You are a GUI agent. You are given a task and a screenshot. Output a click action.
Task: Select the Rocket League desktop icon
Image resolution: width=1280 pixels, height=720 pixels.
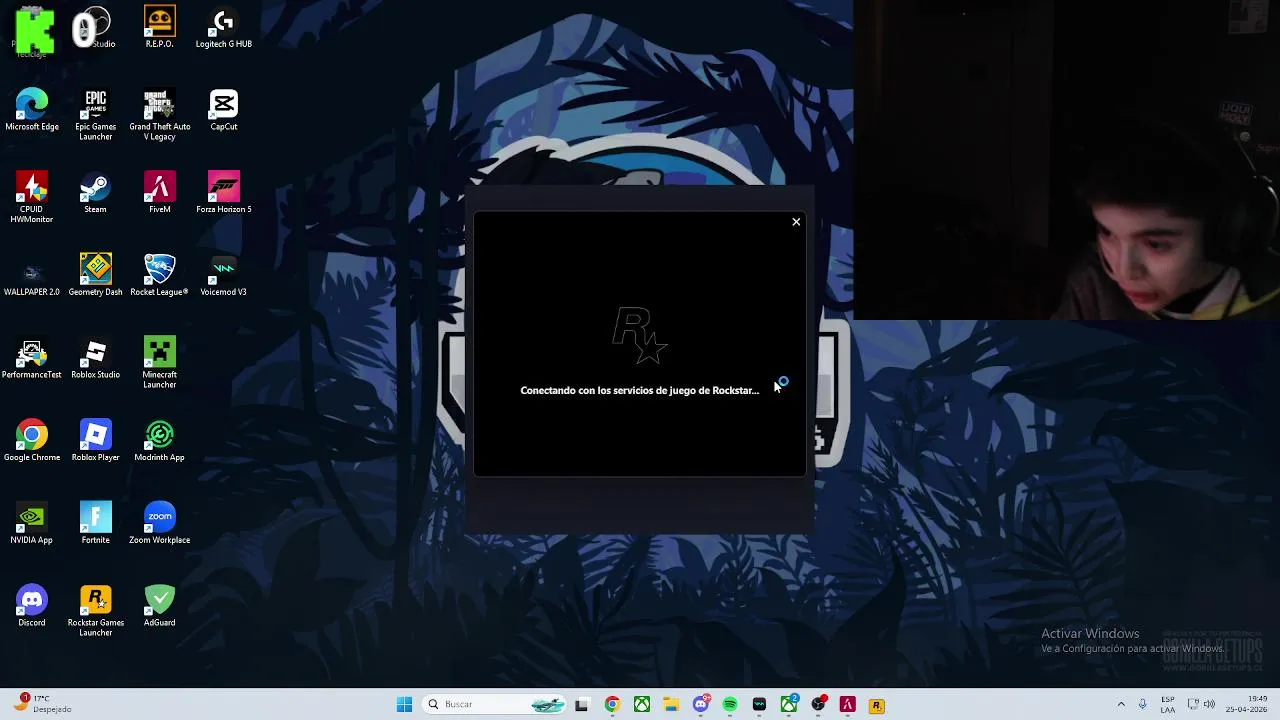coord(159,276)
